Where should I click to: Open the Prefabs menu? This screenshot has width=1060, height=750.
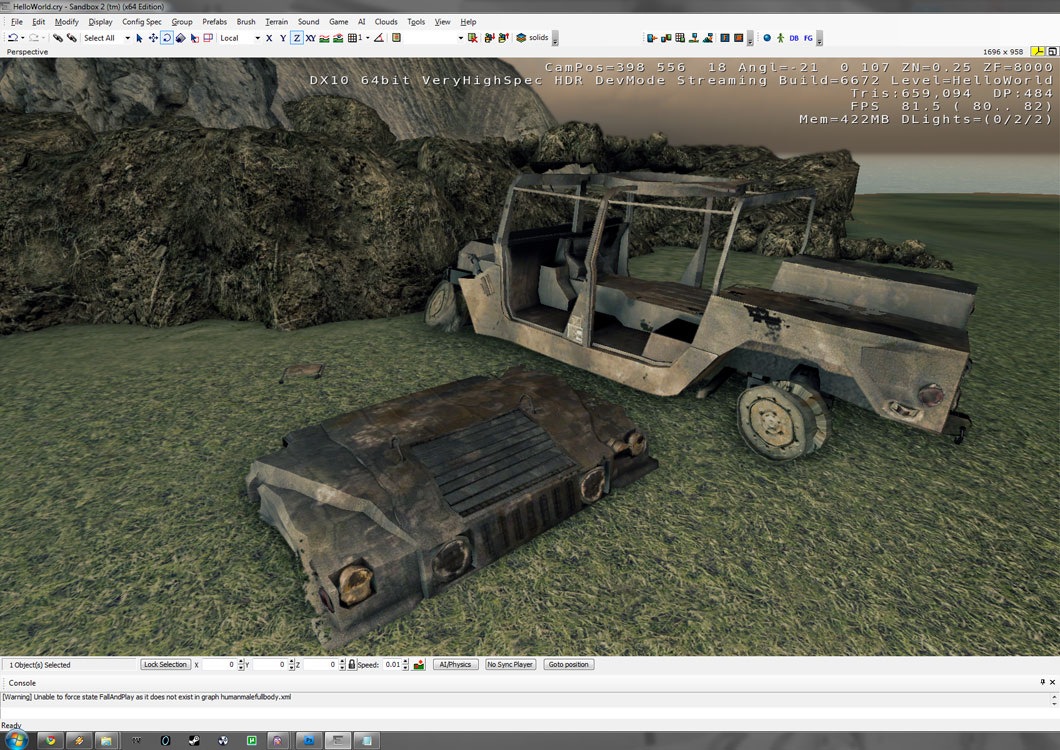pos(214,22)
